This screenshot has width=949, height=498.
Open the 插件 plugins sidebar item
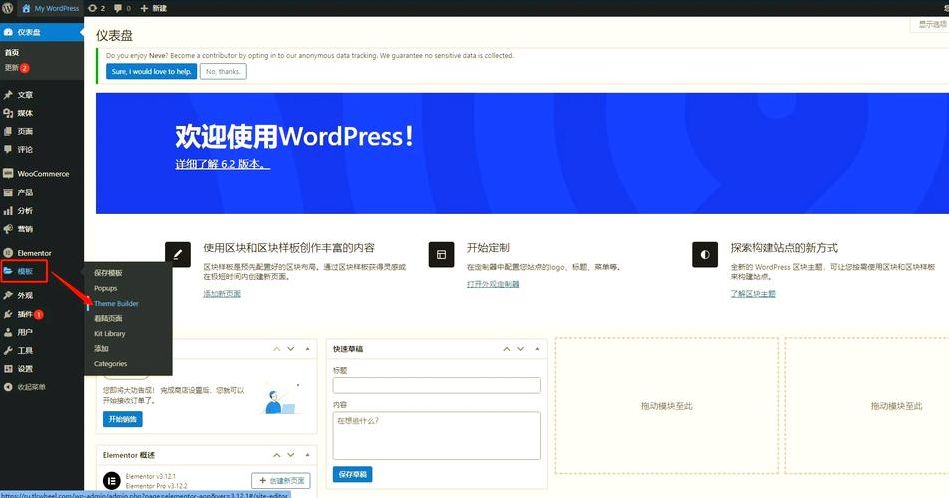(x=42, y=314)
